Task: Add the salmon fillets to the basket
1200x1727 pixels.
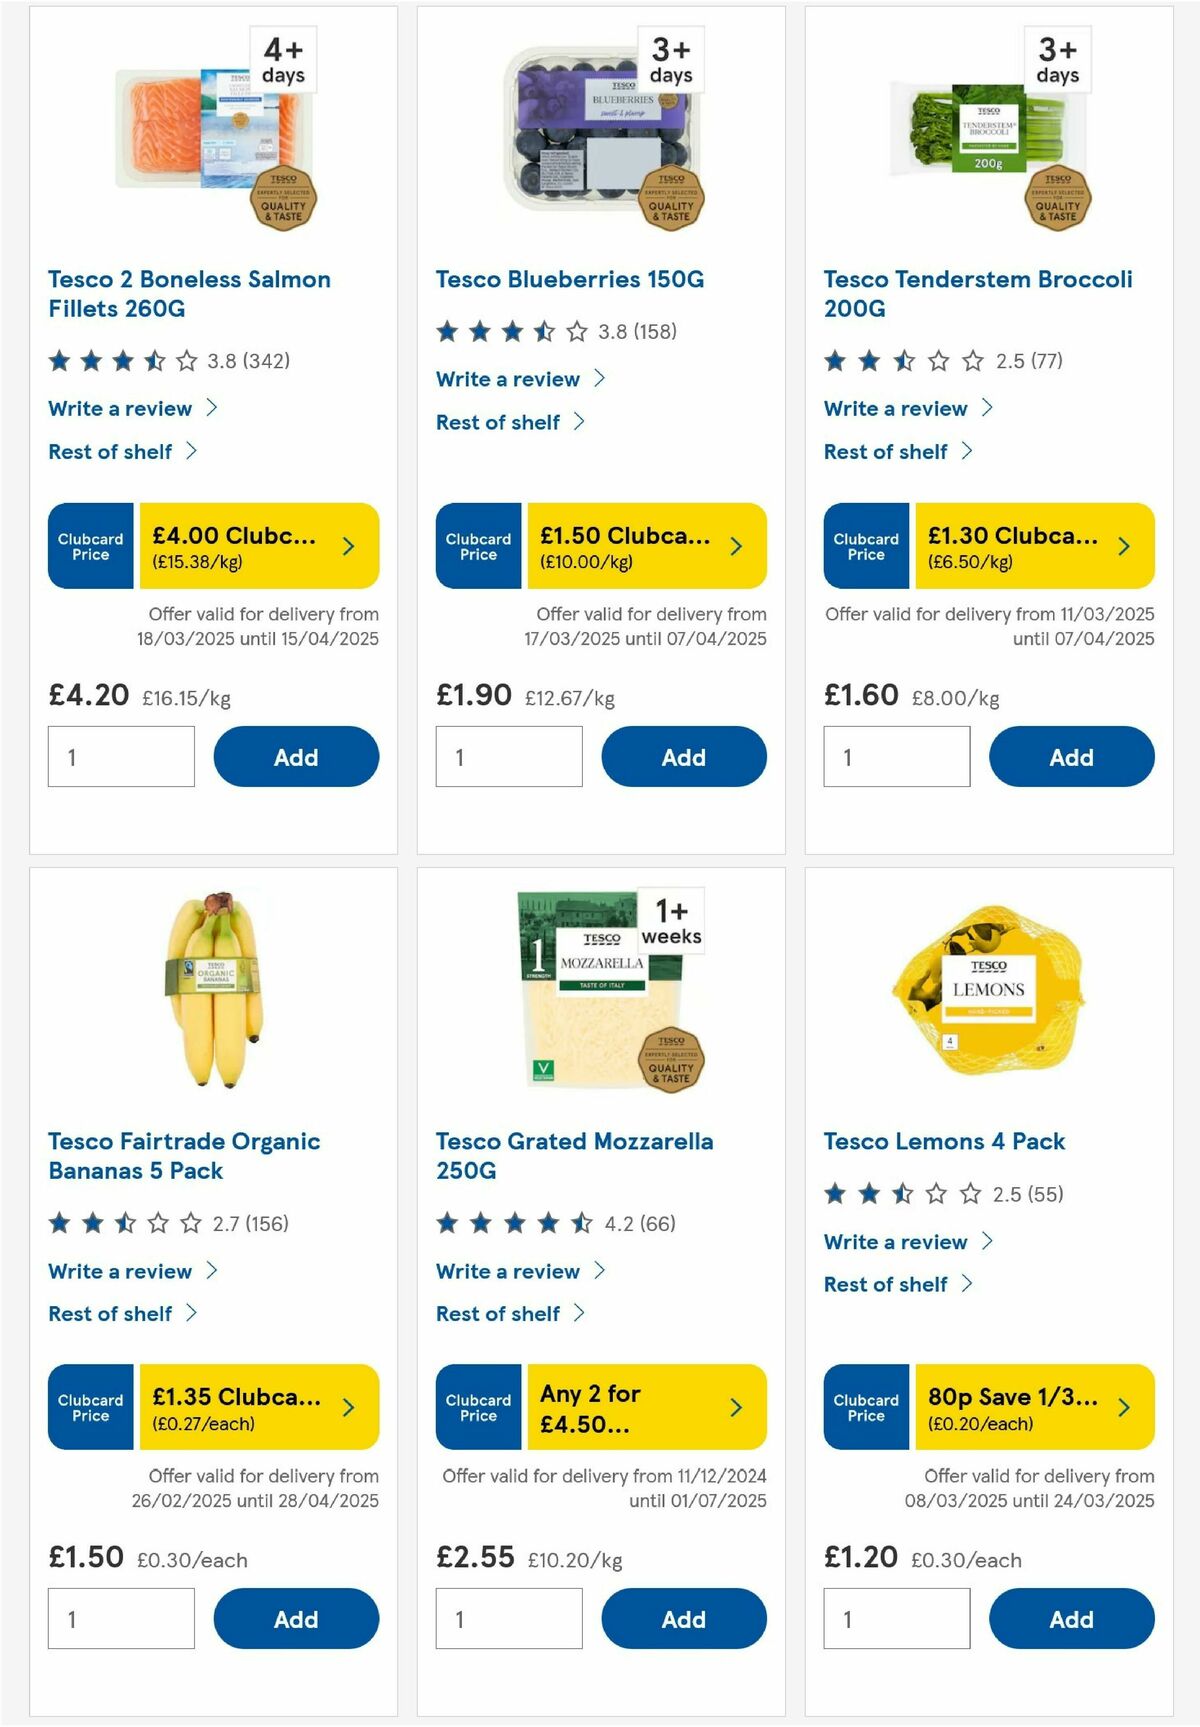Action: click(x=295, y=757)
